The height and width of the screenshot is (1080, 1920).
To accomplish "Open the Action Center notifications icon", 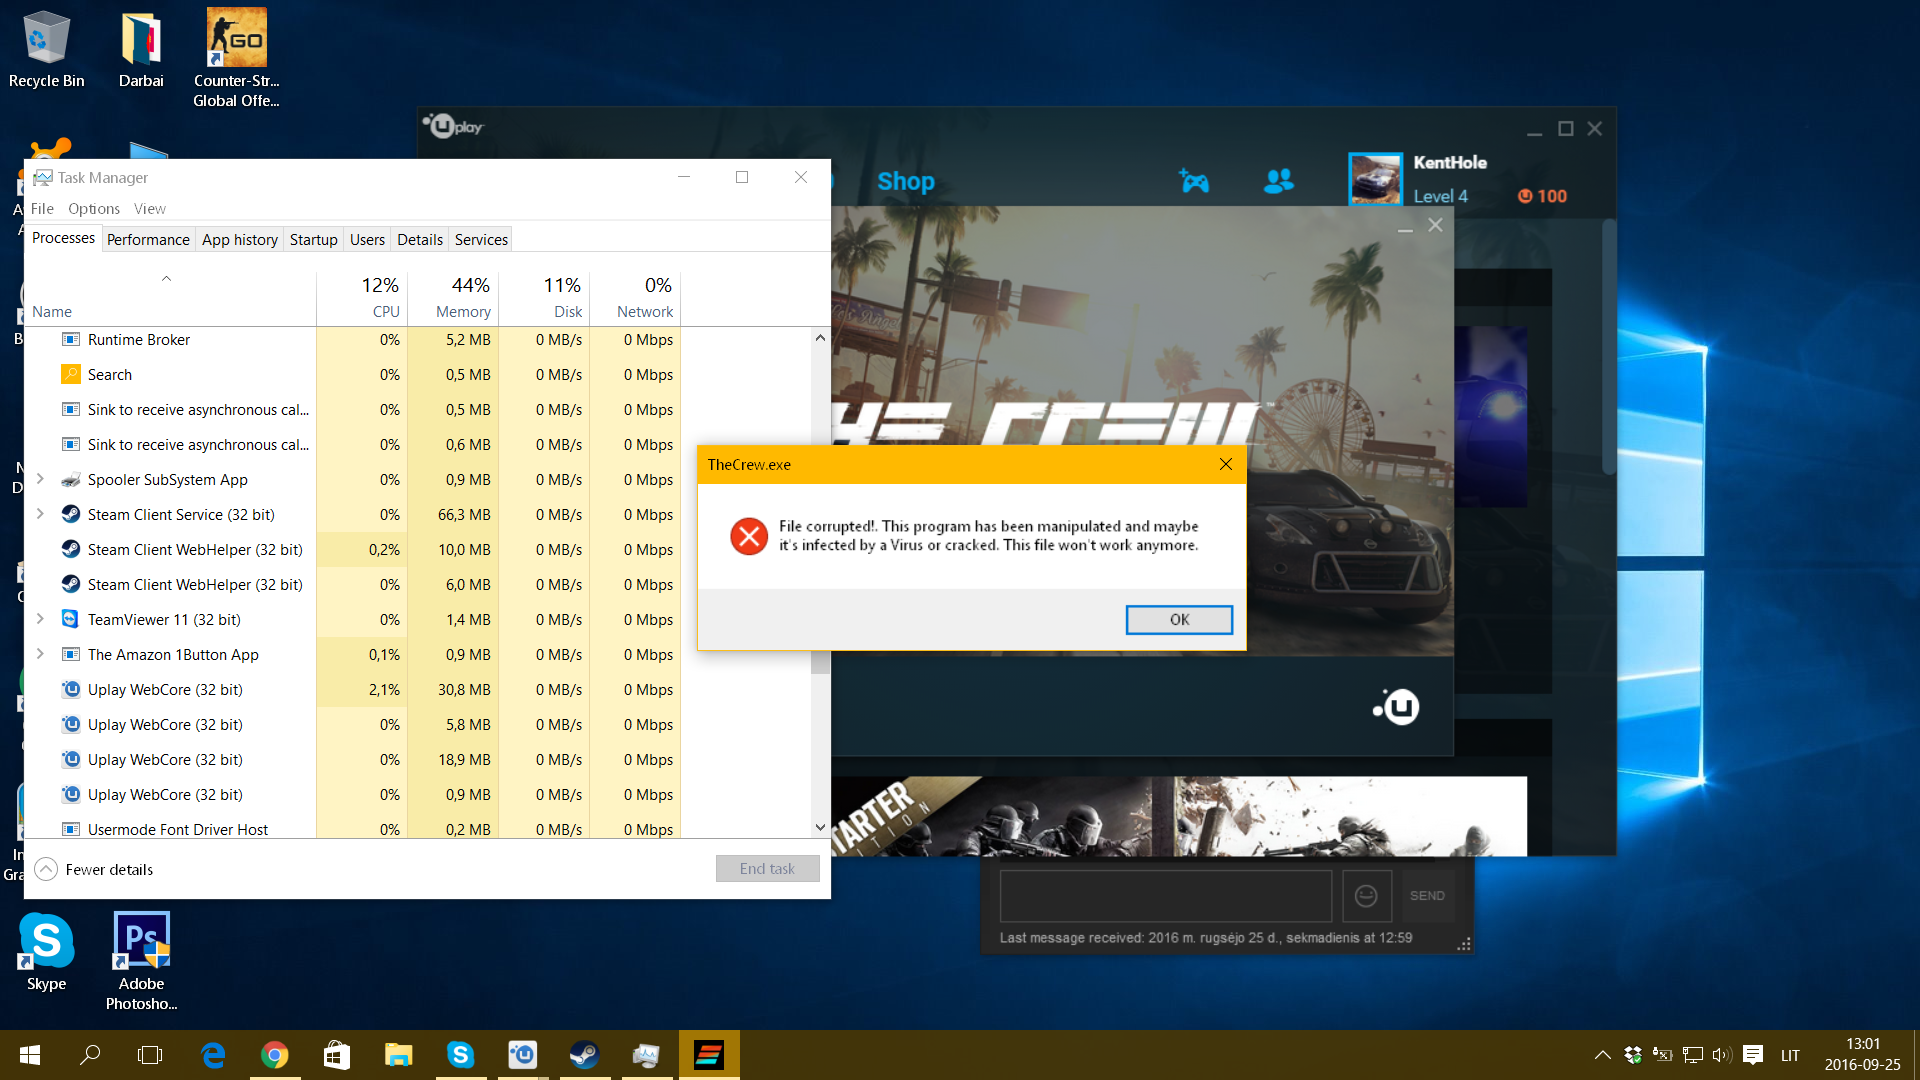I will (1752, 1055).
